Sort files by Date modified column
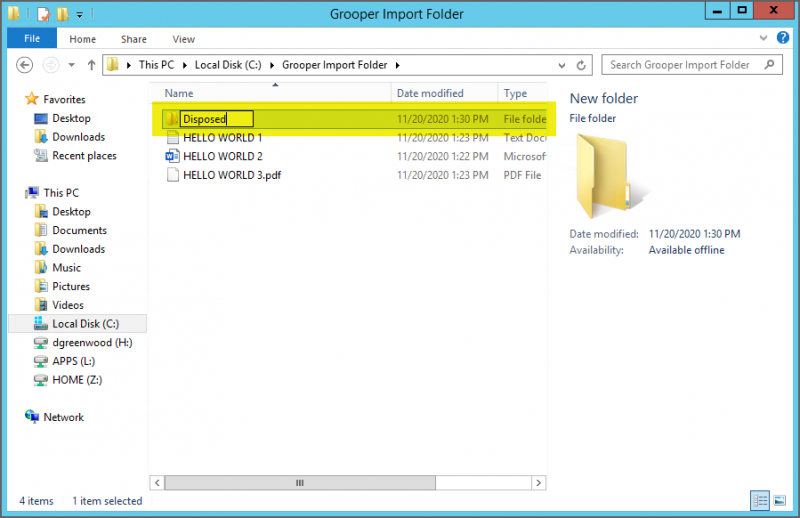 pos(430,93)
